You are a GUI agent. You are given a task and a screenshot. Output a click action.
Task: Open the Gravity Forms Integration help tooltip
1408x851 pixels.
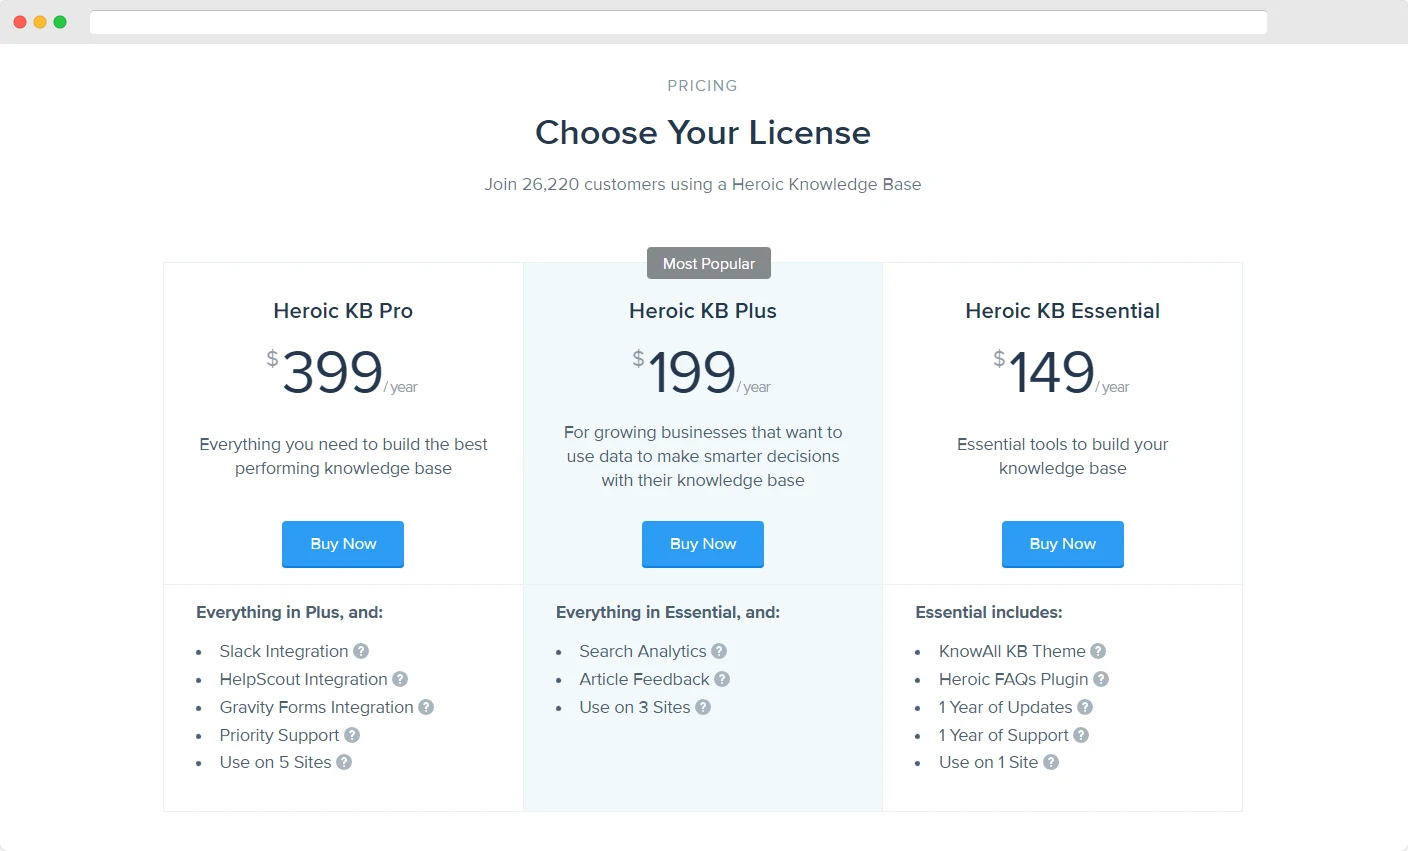[x=426, y=707]
